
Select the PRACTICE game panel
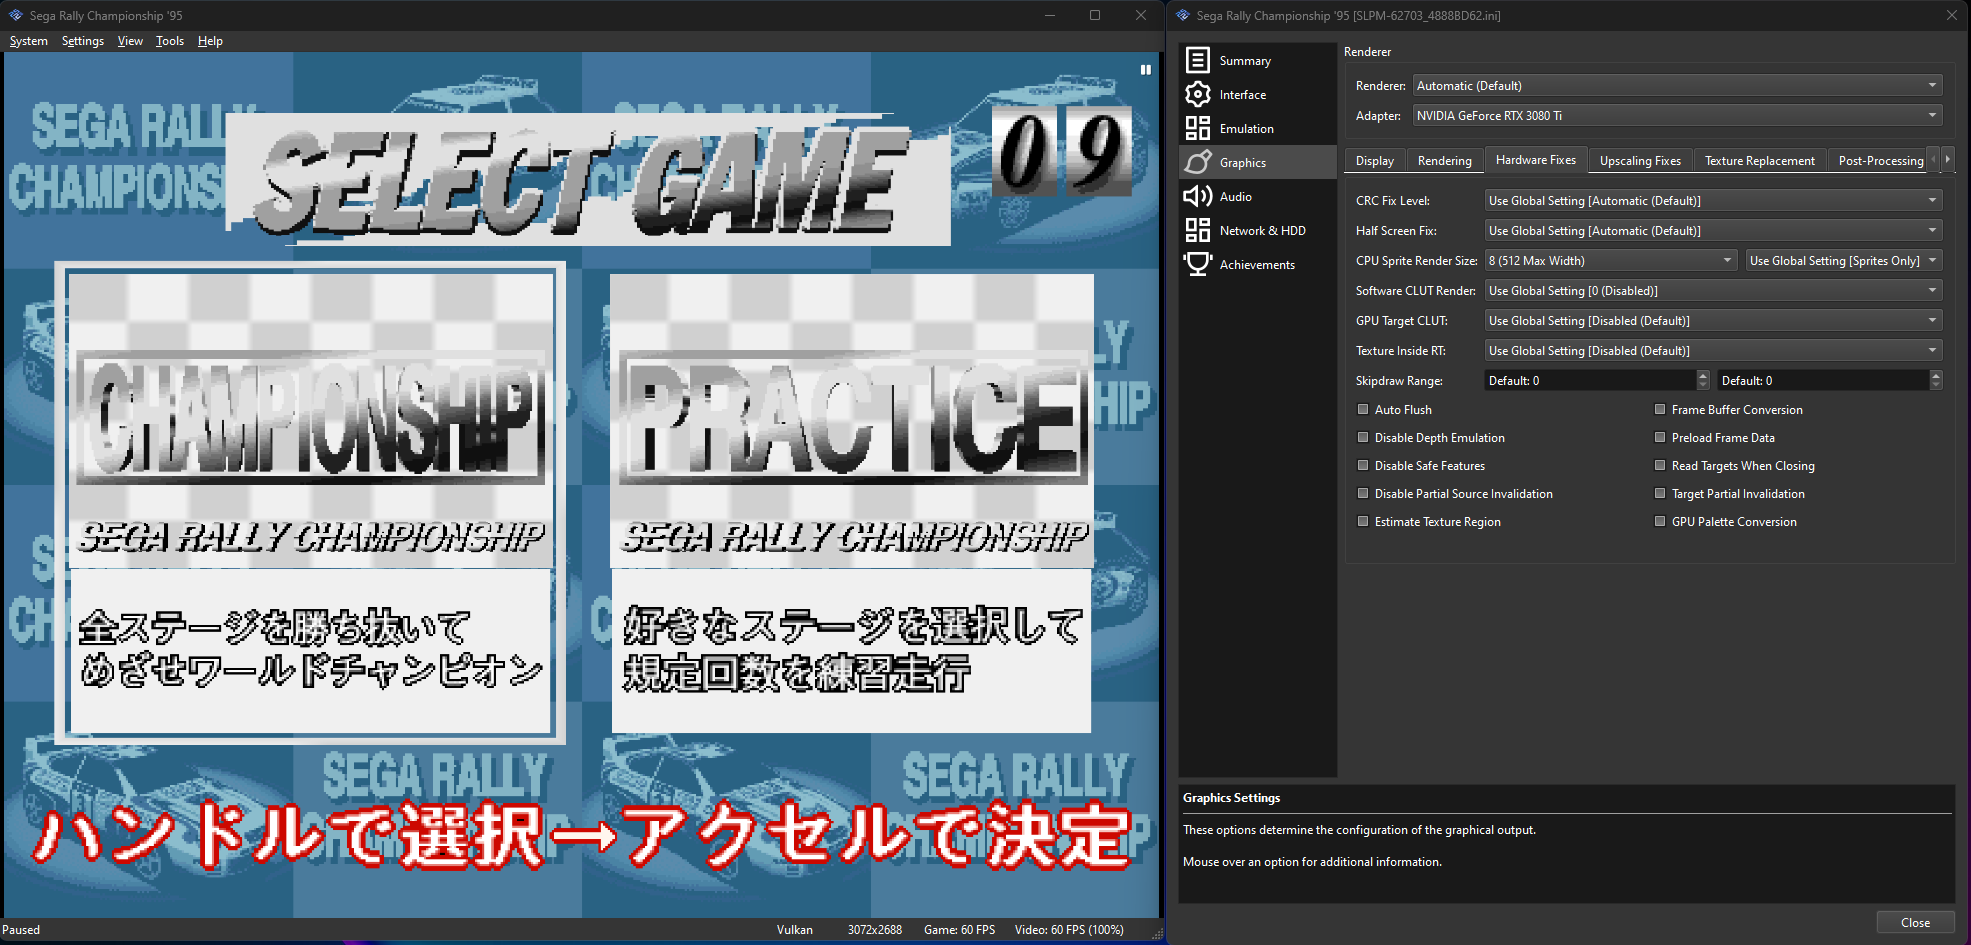852,503
